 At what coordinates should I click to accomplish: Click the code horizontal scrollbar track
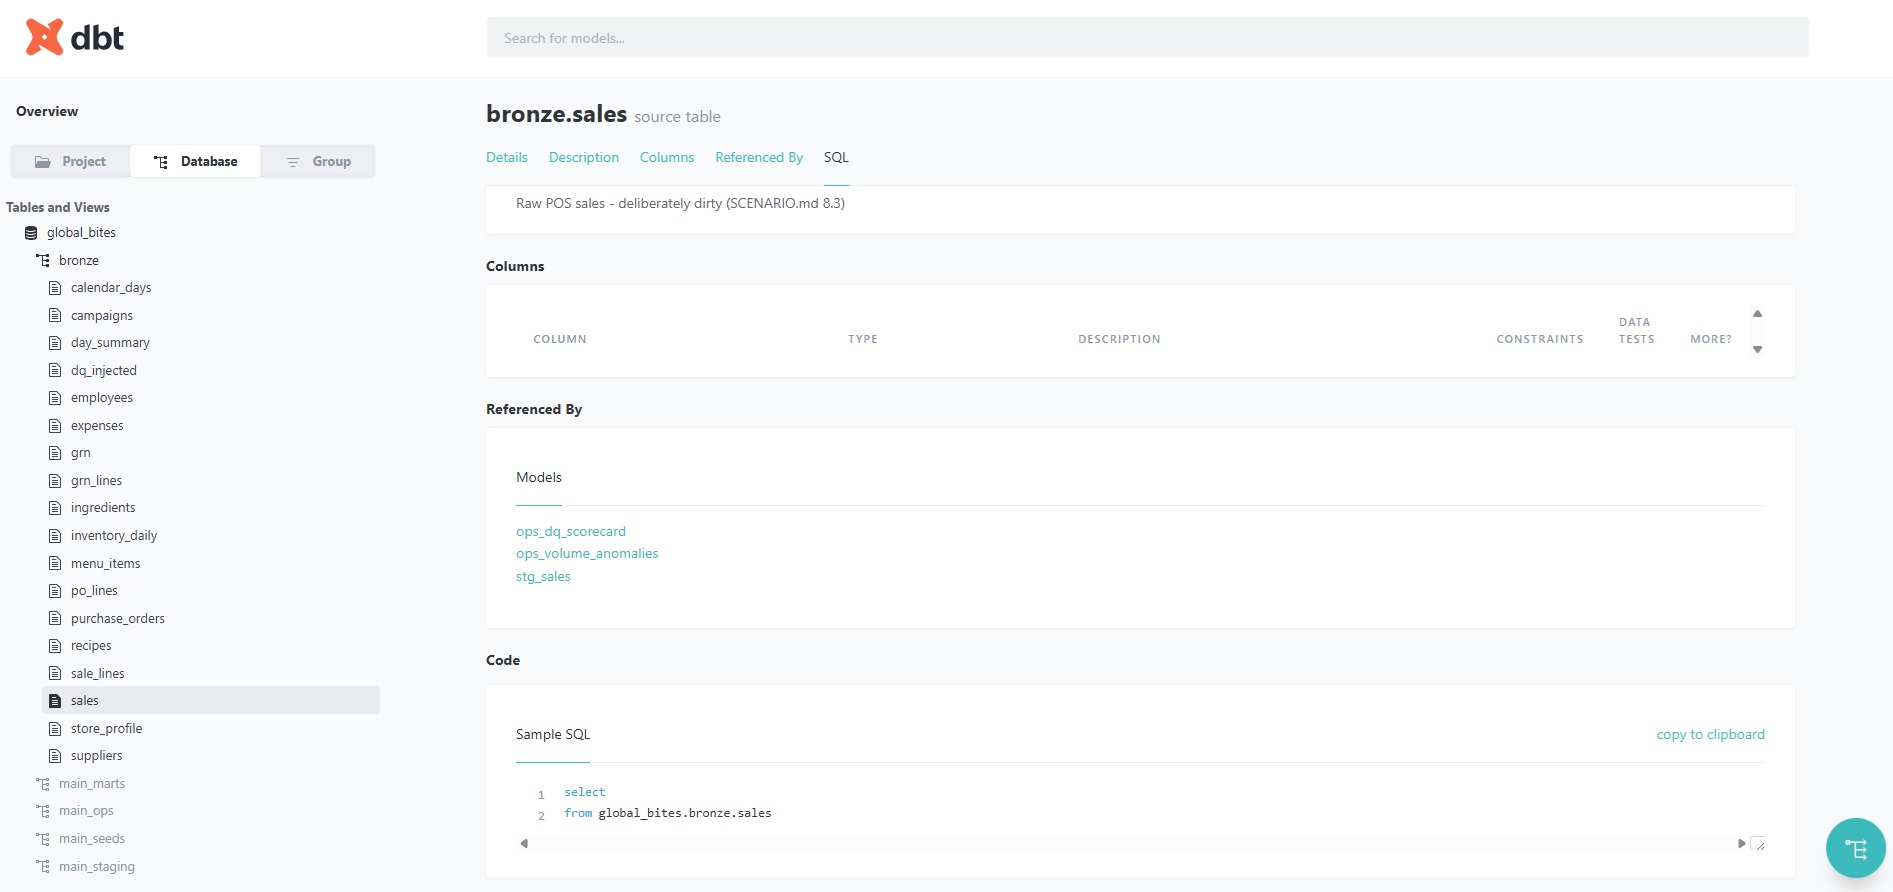[x=1132, y=844]
